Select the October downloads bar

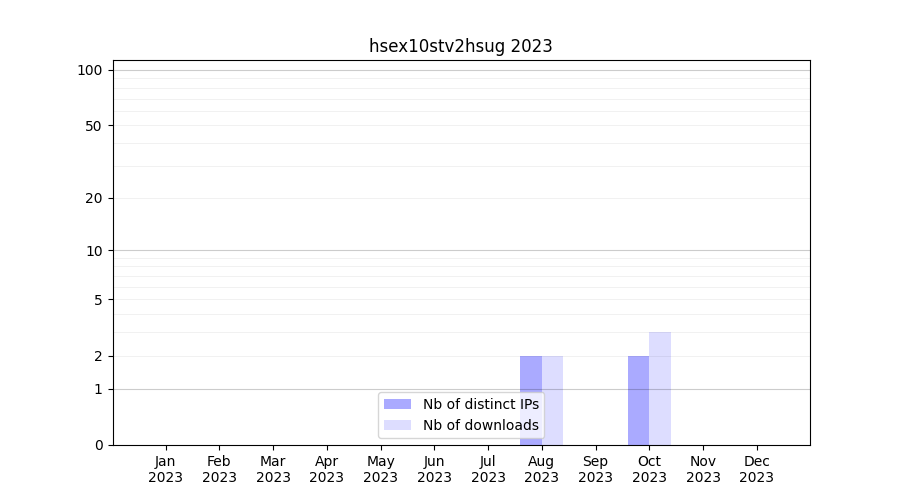click(660, 388)
